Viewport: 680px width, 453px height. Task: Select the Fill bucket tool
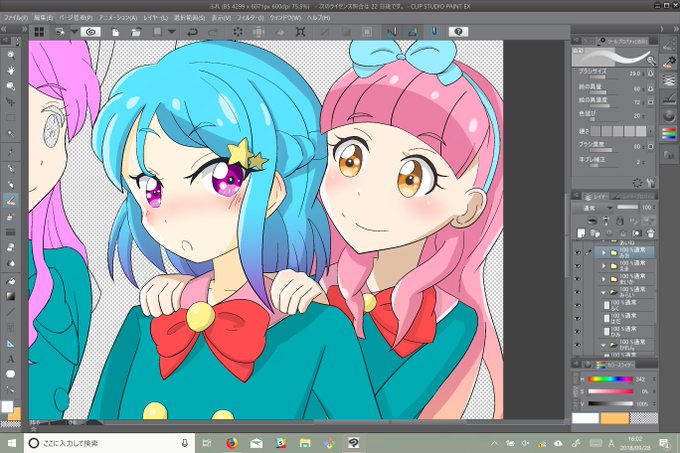click(10, 281)
